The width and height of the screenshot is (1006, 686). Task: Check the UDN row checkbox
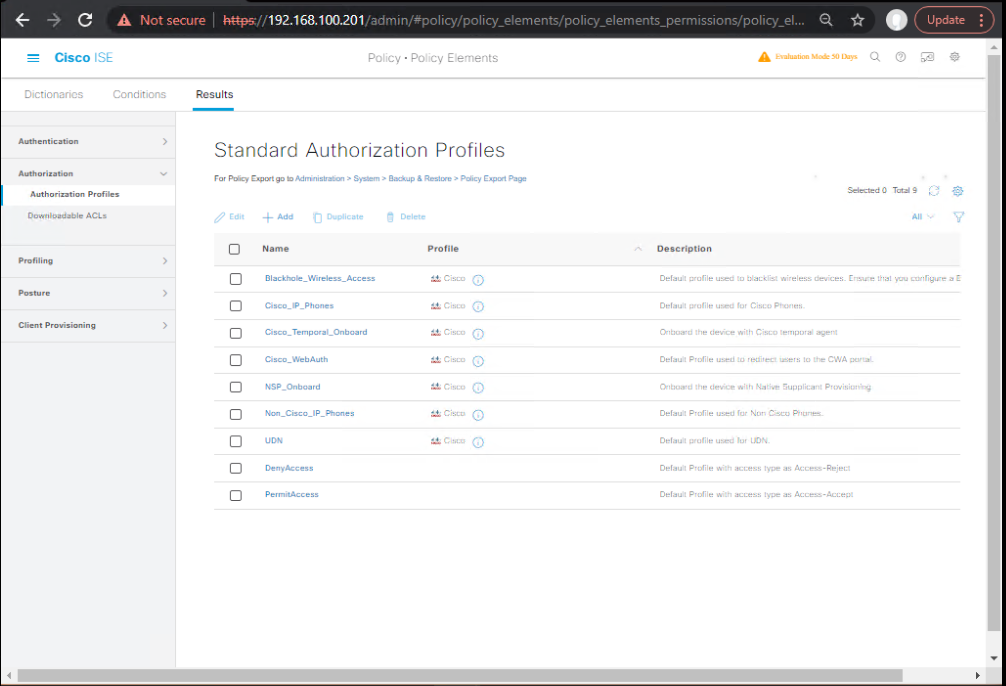click(x=235, y=442)
